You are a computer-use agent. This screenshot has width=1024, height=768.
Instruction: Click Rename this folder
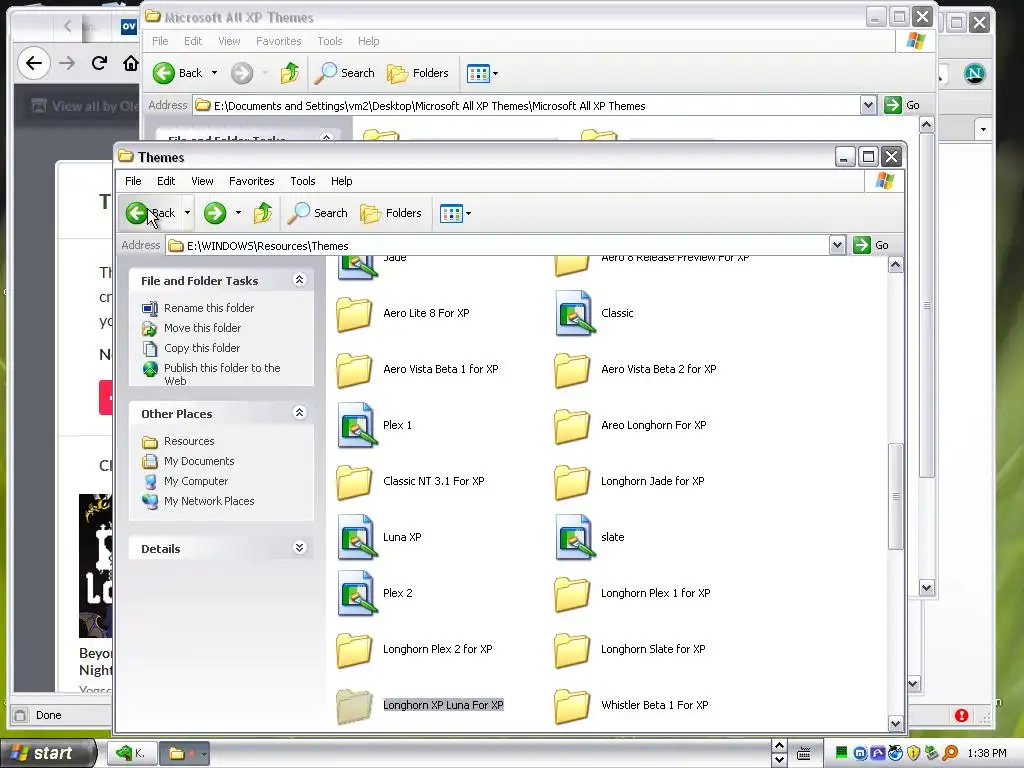tap(199, 308)
